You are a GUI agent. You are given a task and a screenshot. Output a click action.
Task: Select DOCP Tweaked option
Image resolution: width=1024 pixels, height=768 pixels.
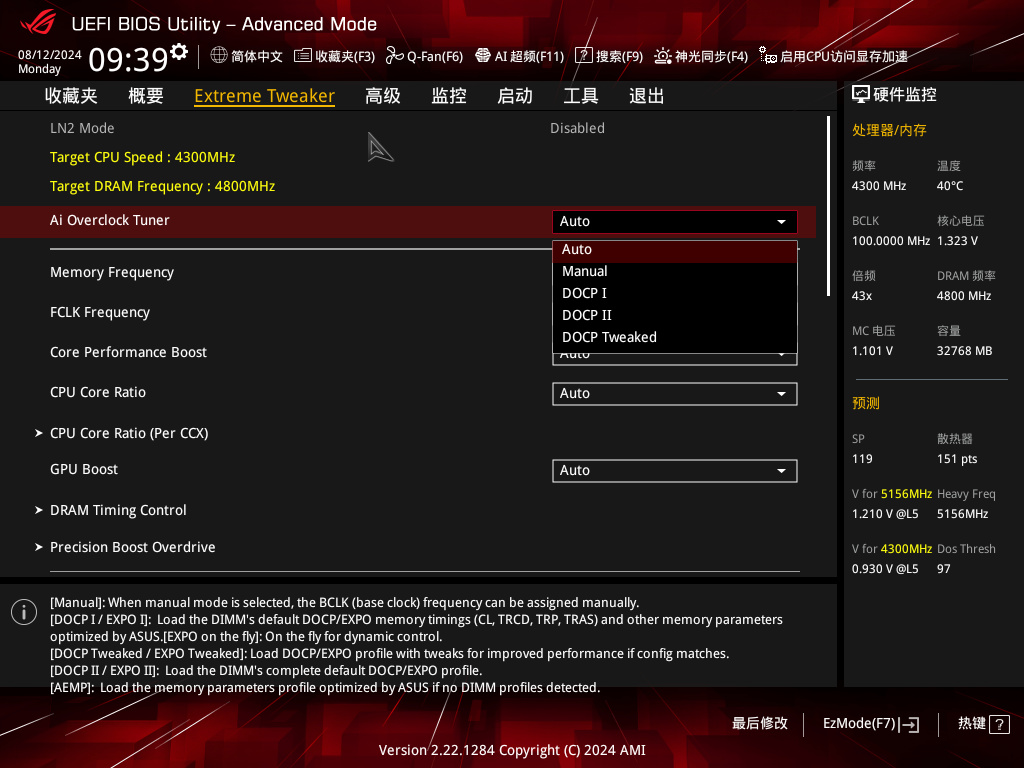(x=675, y=338)
